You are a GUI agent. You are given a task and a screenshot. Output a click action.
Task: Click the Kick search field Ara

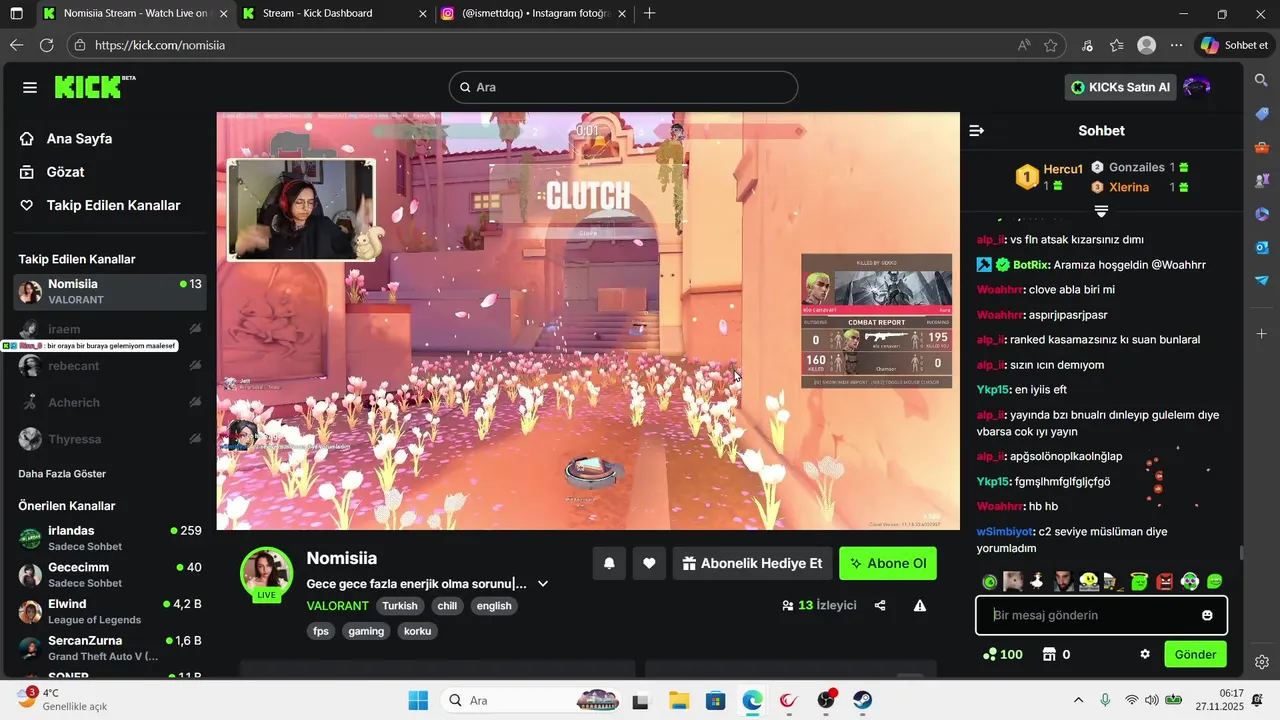click(623, 87)
